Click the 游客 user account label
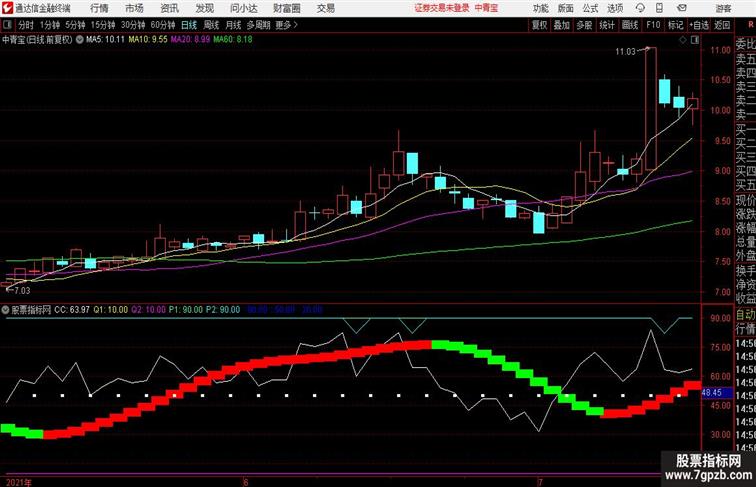756x487 pixels. coord(723,8)
